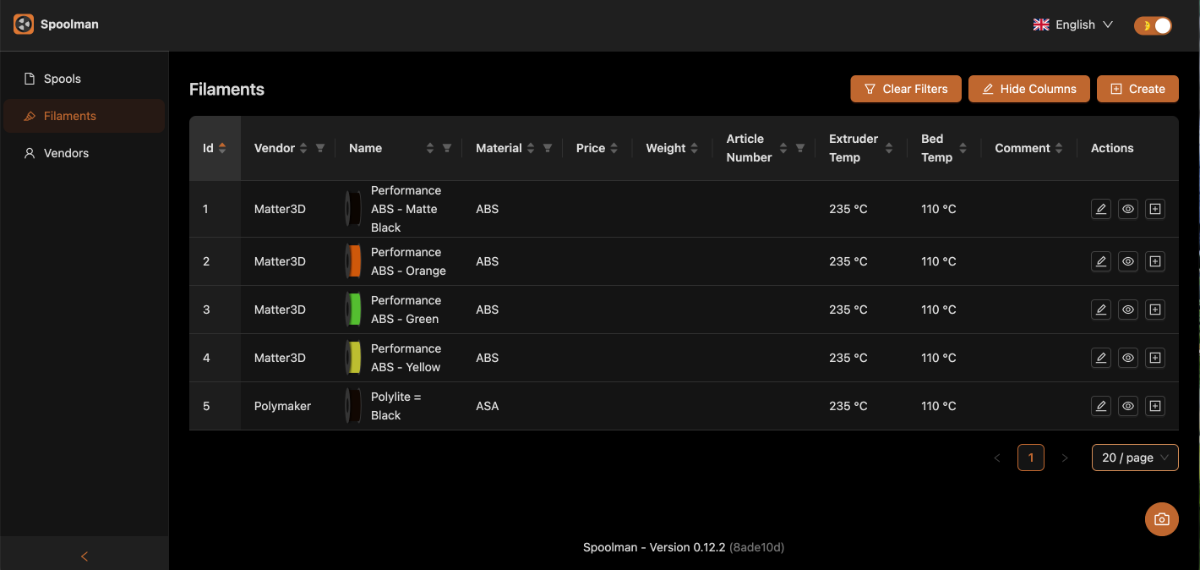Create a new filament
This screenshot has height=570, width=1200.
click(x=1138, y=89)
